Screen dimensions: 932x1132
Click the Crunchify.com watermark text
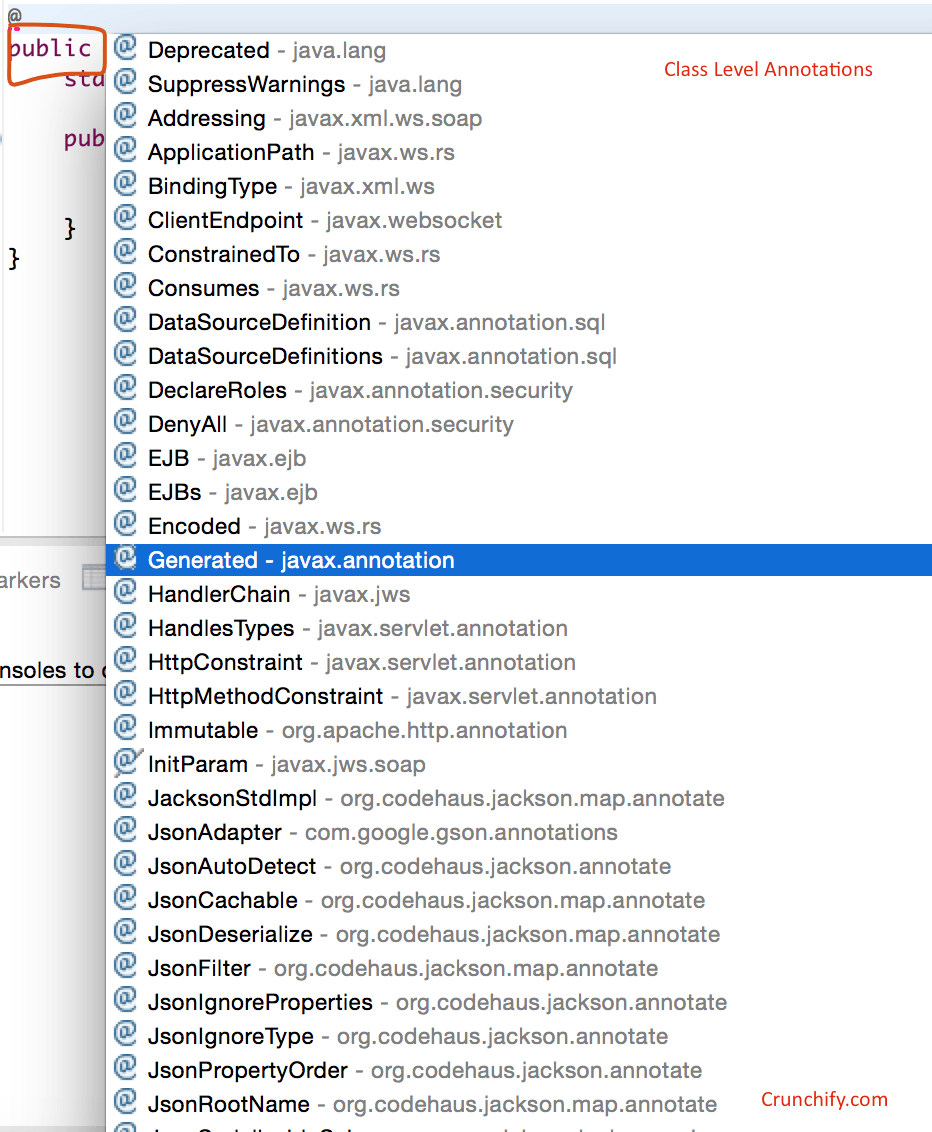point(824,1099)
